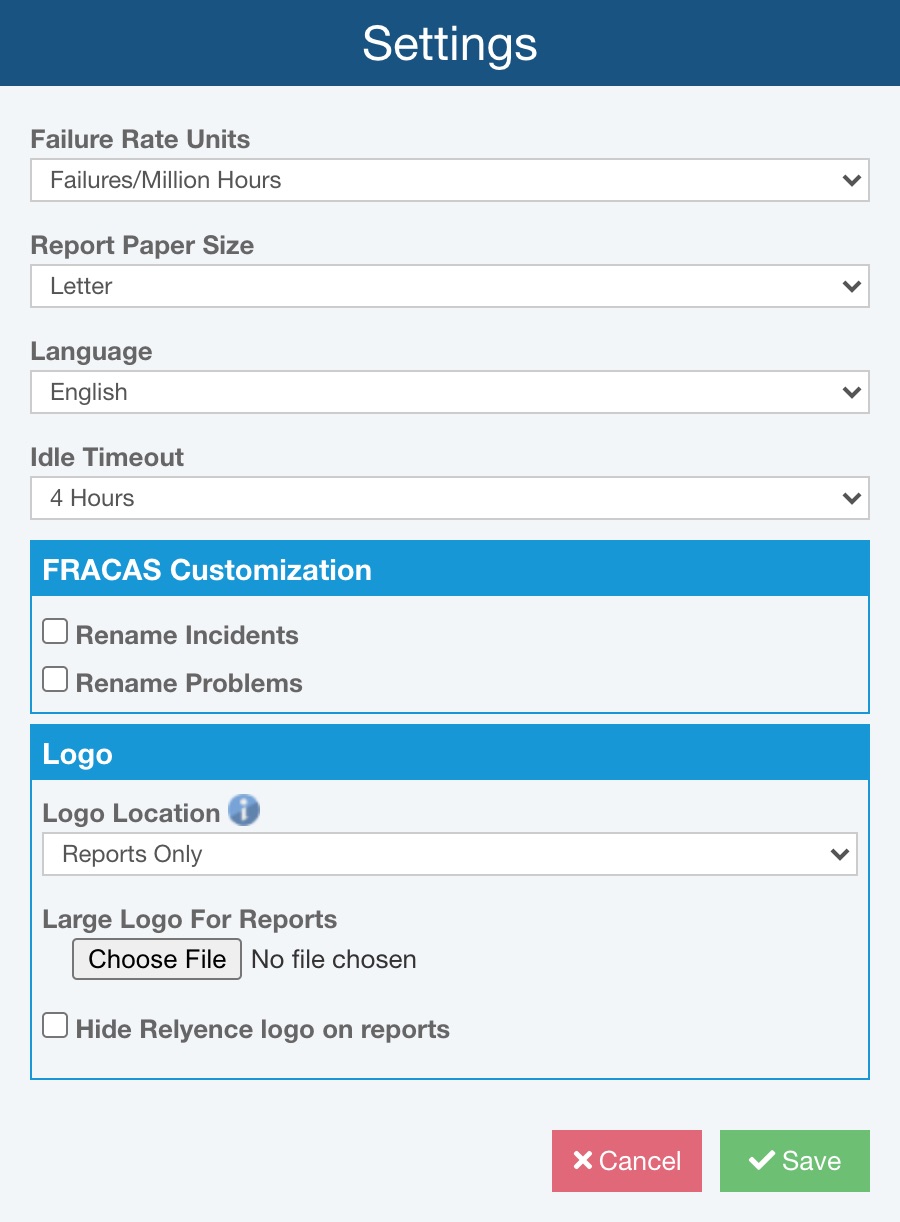Enable the Rename Incidents checkbox
Image resolution: width=900 pixels, height=1222 pixels.
[56, 632]
